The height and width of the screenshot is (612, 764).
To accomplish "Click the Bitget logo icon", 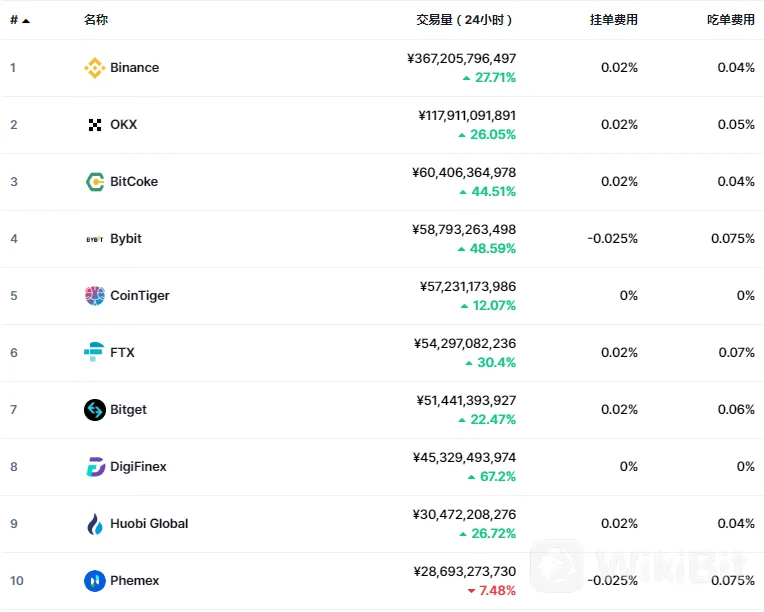I will tap(95, 410).
